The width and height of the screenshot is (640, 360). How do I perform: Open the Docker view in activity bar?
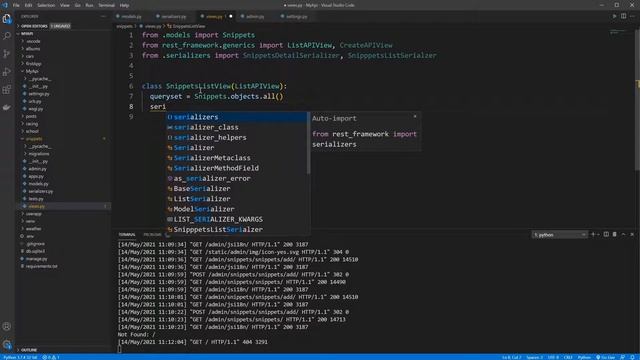pyautogui.click(x=7, y=107)
